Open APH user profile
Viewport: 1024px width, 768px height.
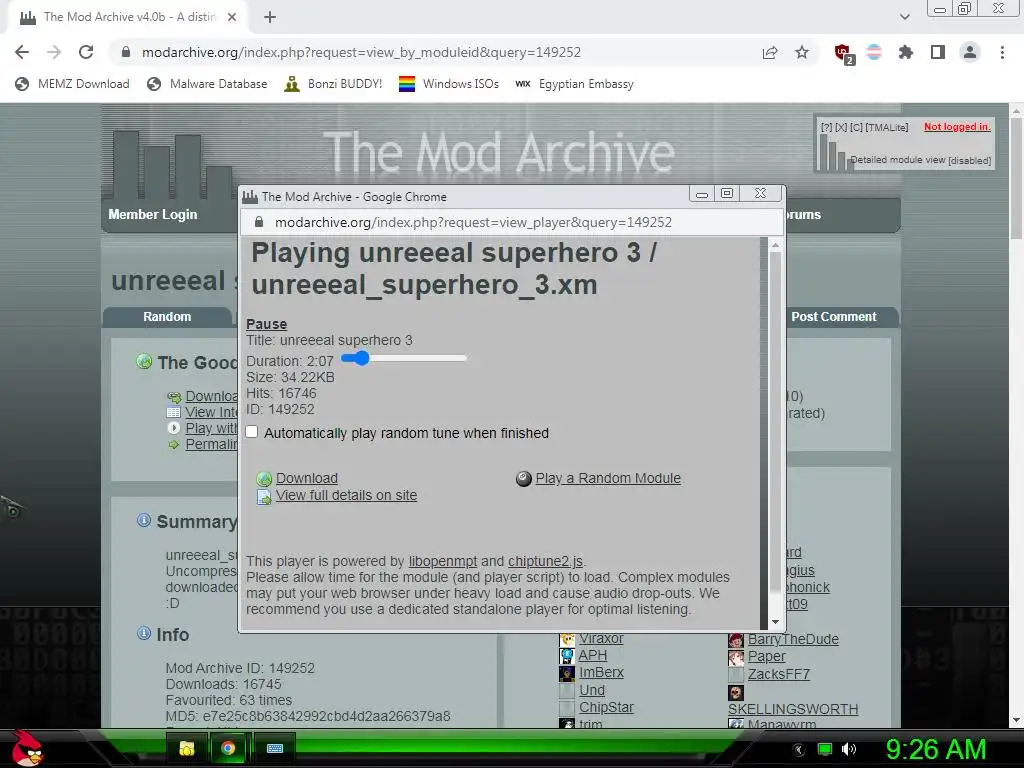coord(593,655)
